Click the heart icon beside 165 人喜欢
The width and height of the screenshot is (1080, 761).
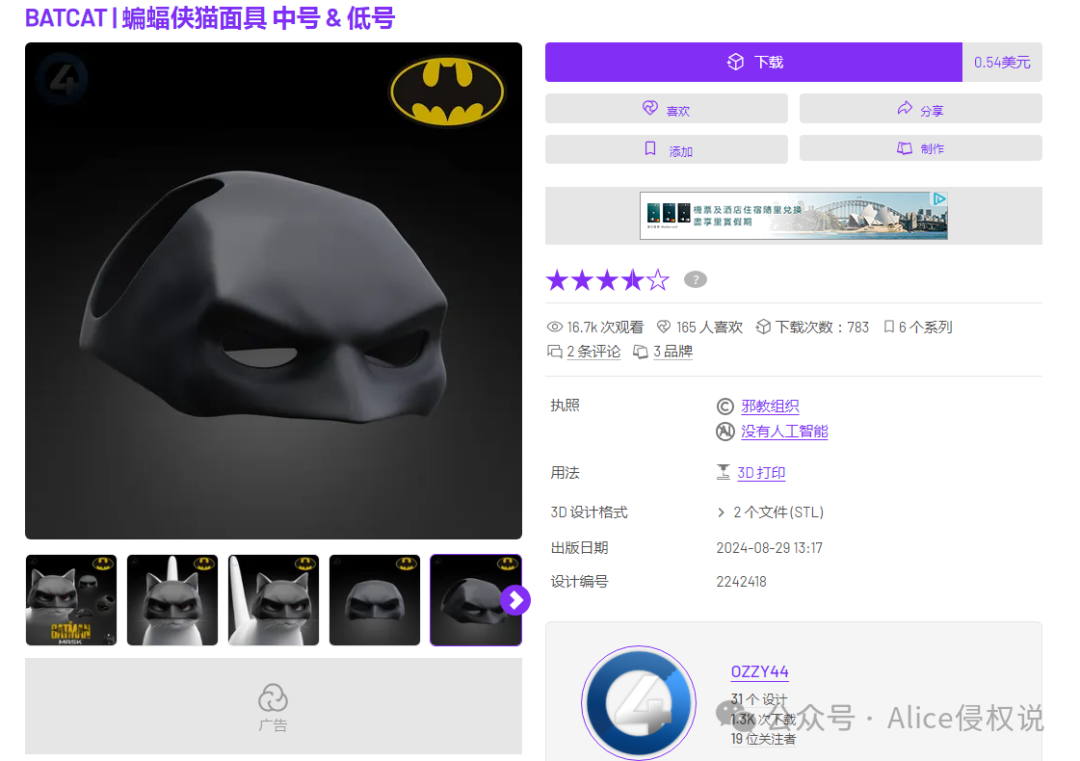click(x=664, y=327)
